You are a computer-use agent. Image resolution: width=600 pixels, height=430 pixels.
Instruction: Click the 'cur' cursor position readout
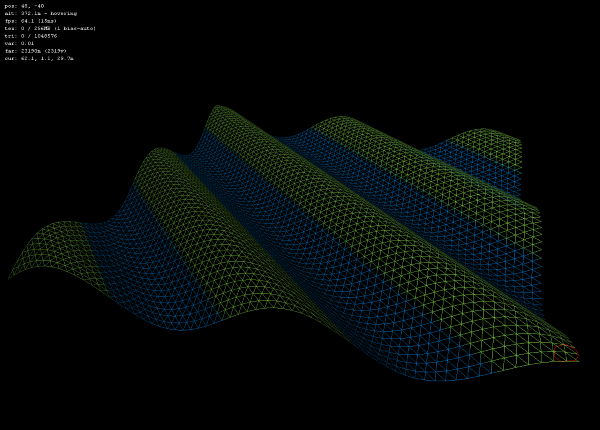point(39,58)
